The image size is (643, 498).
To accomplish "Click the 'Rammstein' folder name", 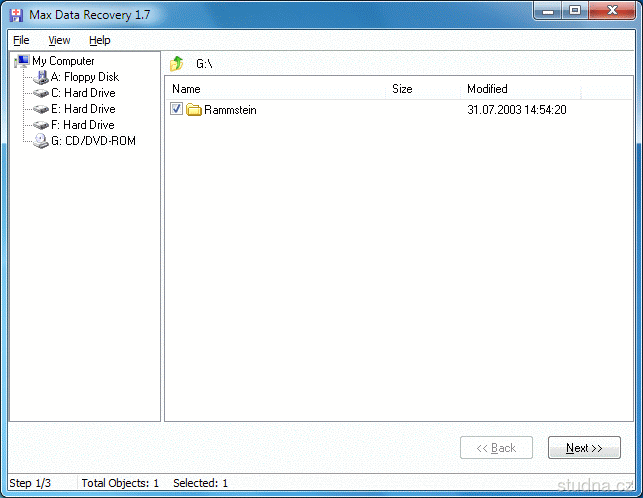I will click(230, 110).
